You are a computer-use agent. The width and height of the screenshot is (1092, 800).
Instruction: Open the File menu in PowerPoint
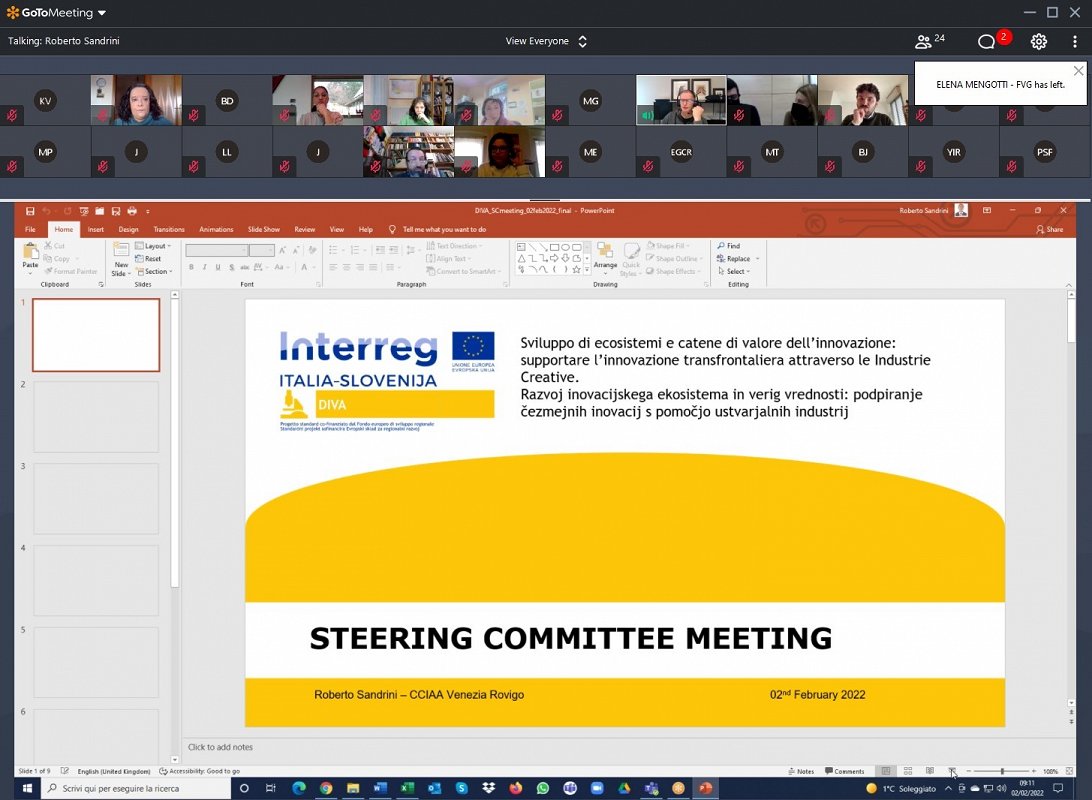(x=30, y=229)
